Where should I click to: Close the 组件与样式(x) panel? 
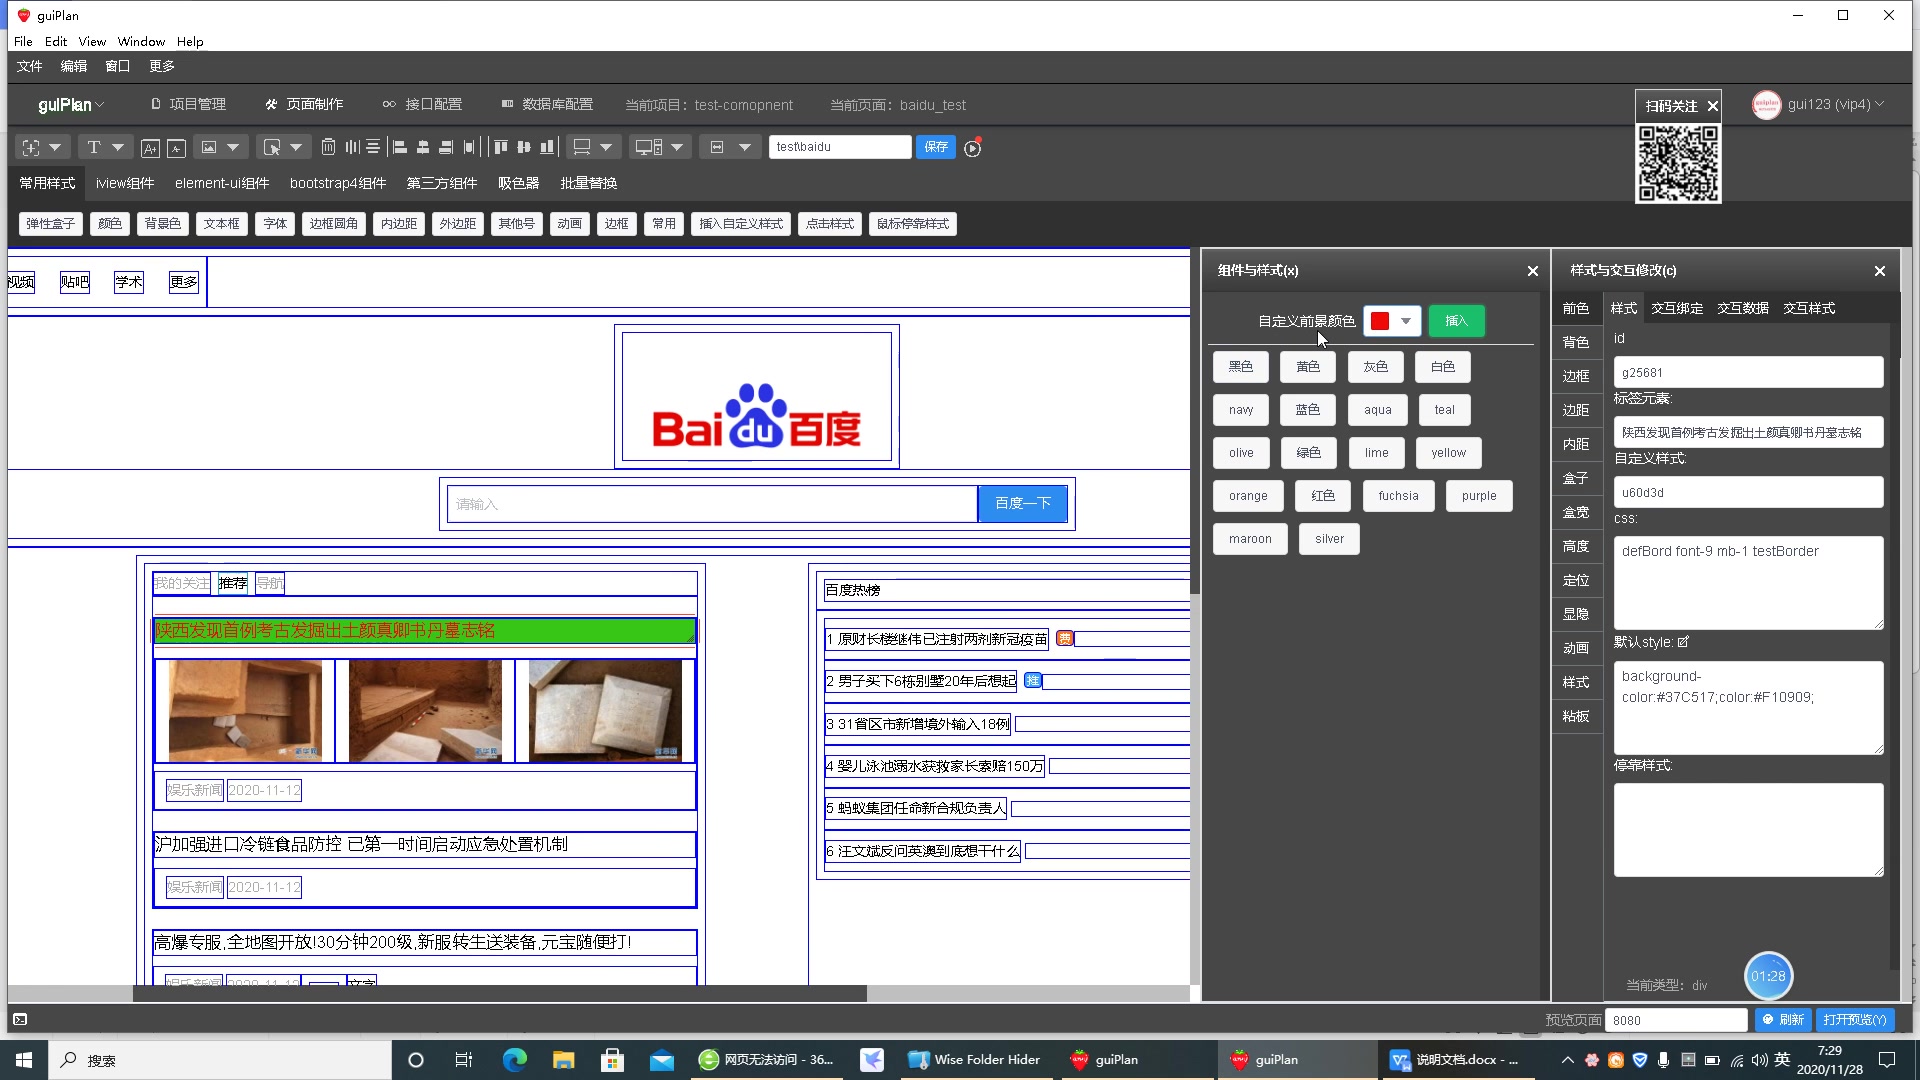coord(1532,271)
